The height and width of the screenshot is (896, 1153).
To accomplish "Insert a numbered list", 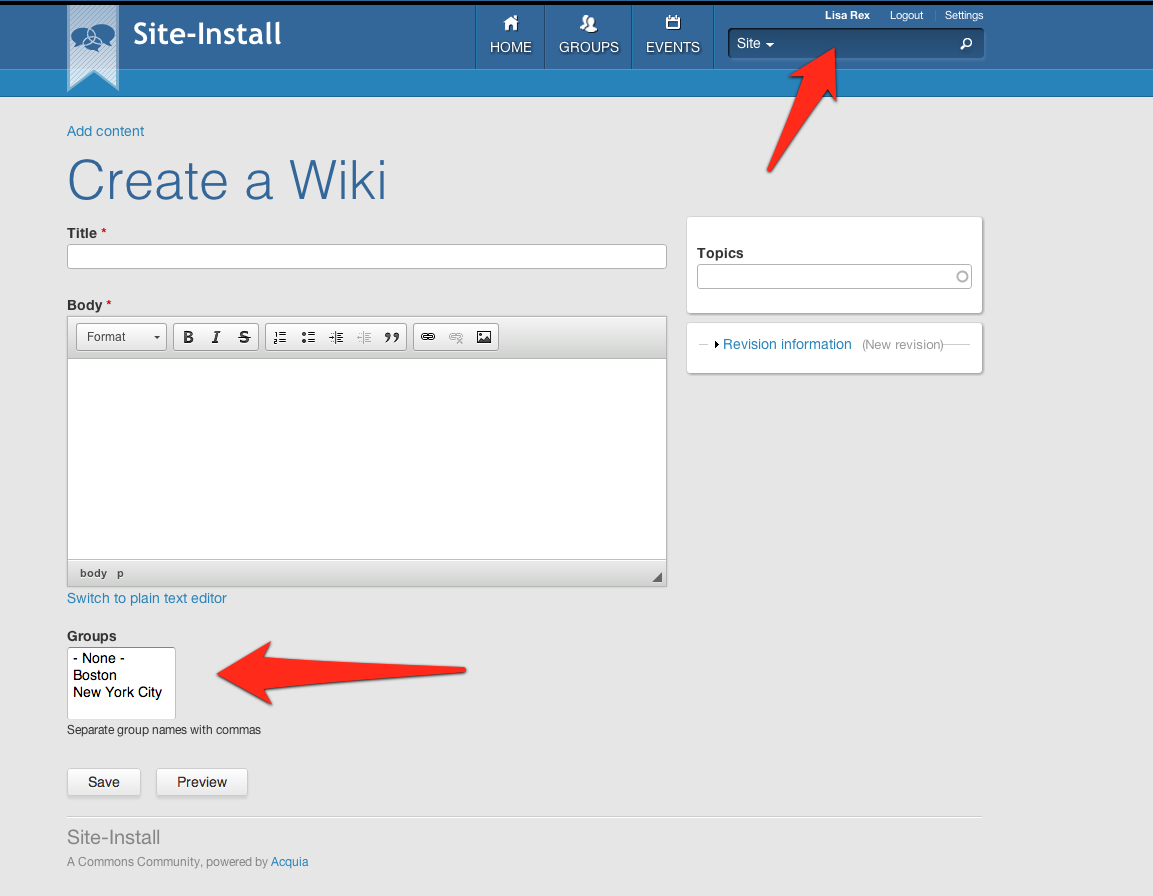I will click(x=280, y=337).
